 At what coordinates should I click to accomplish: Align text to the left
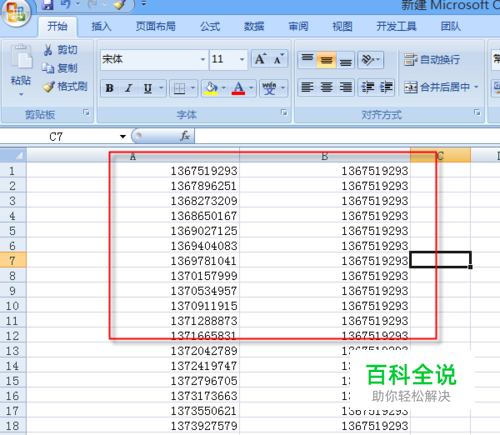pos(307,87)
